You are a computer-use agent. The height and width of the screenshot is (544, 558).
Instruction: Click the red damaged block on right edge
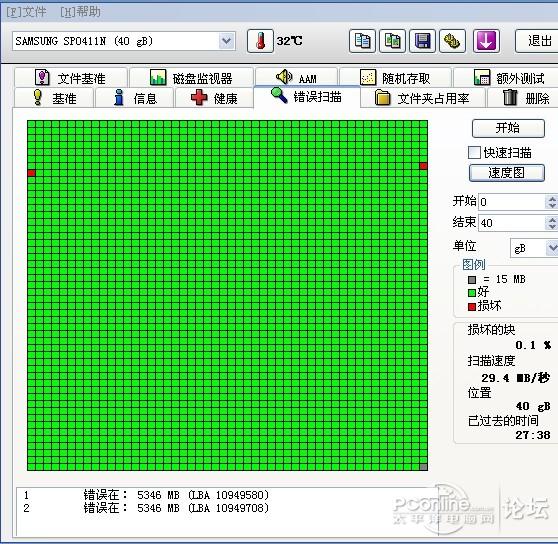(423, 166)
